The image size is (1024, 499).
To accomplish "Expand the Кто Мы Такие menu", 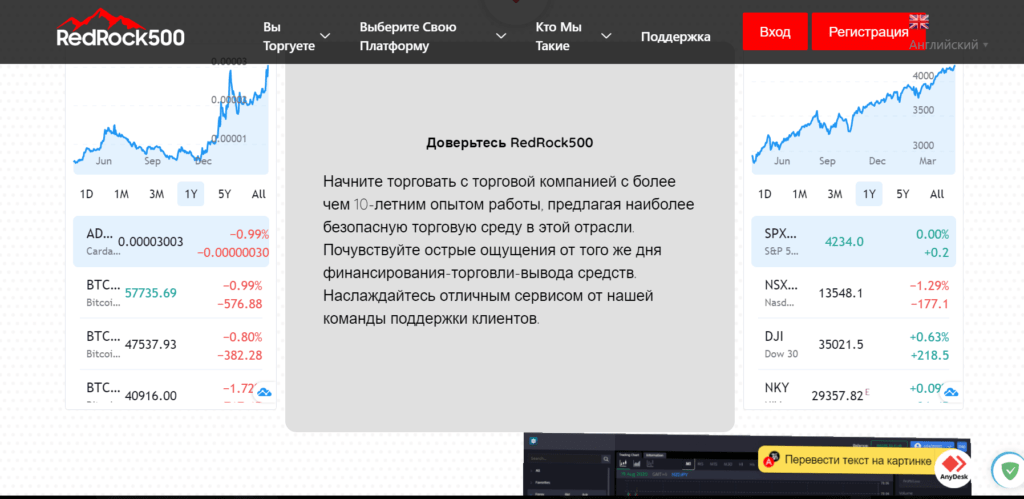I will pos(573,37).
